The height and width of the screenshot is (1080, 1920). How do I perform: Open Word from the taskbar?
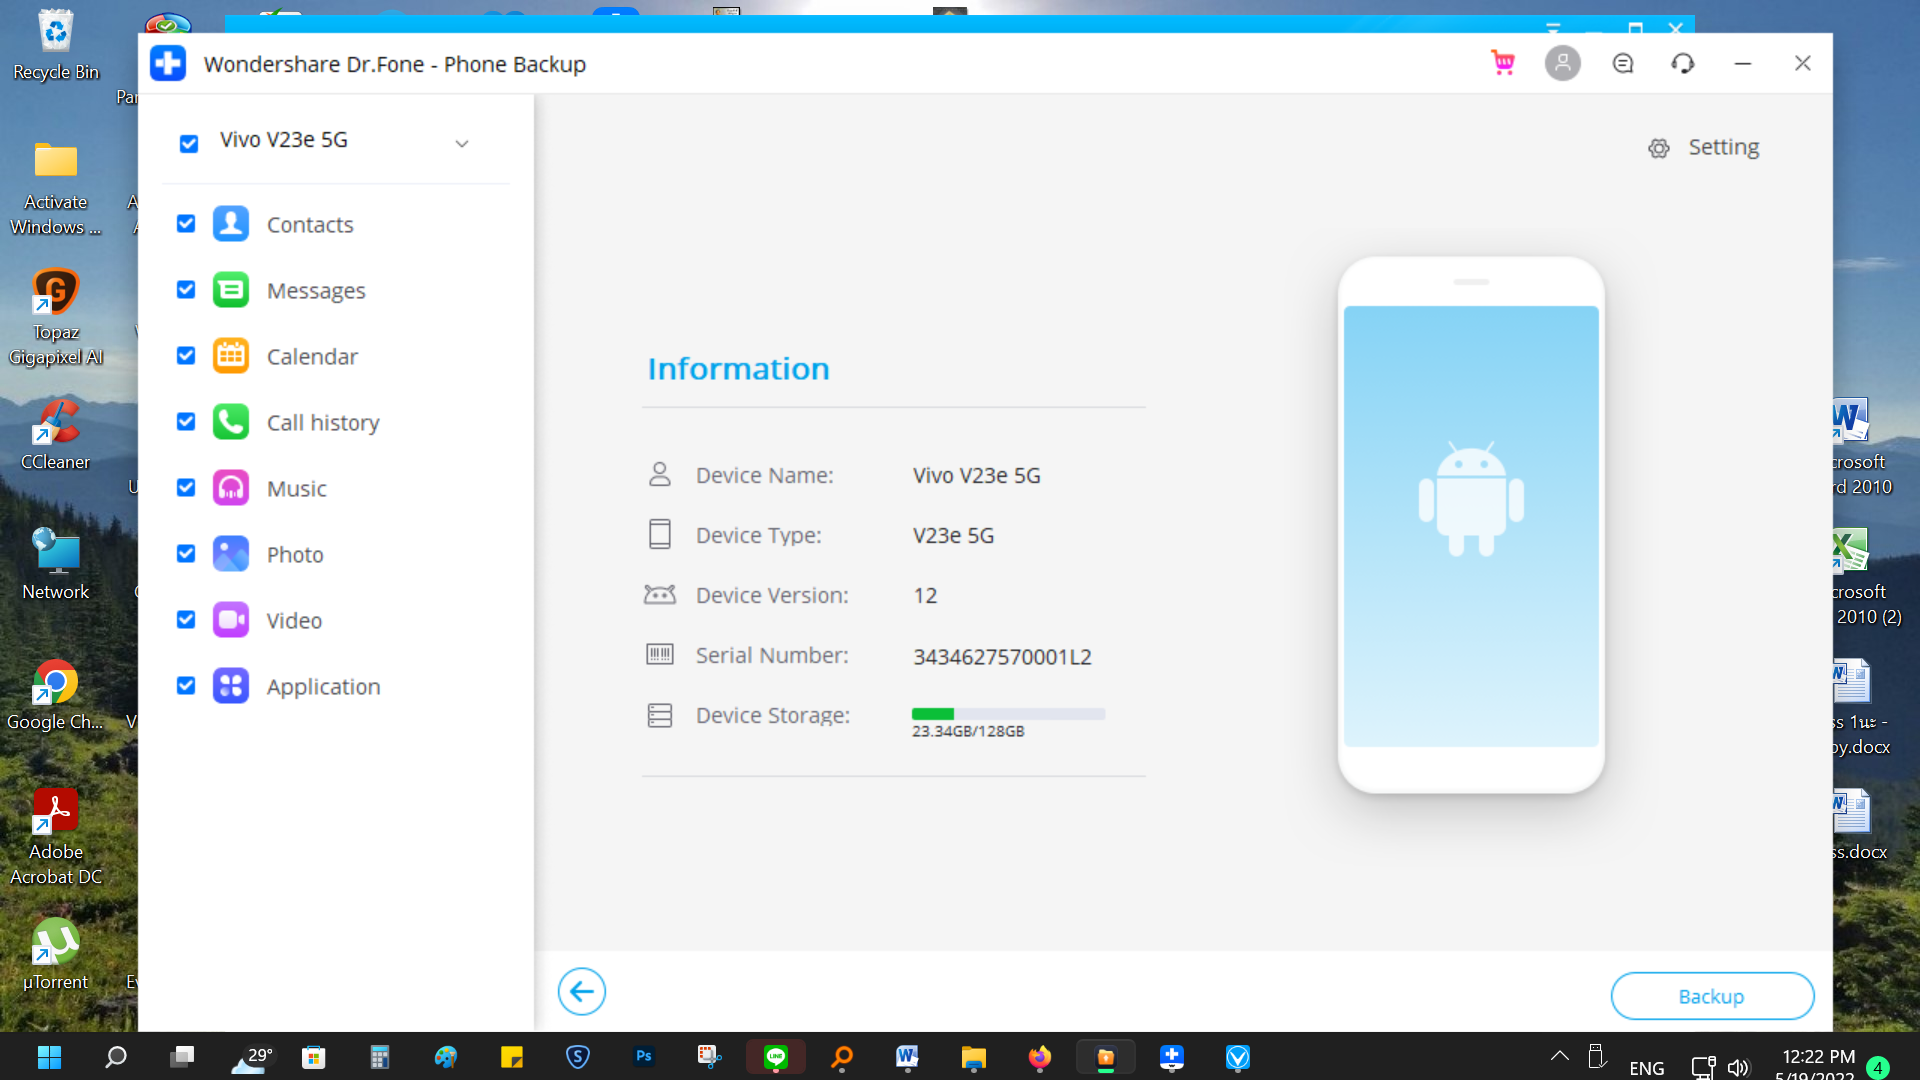click(x=907, y=1056)
